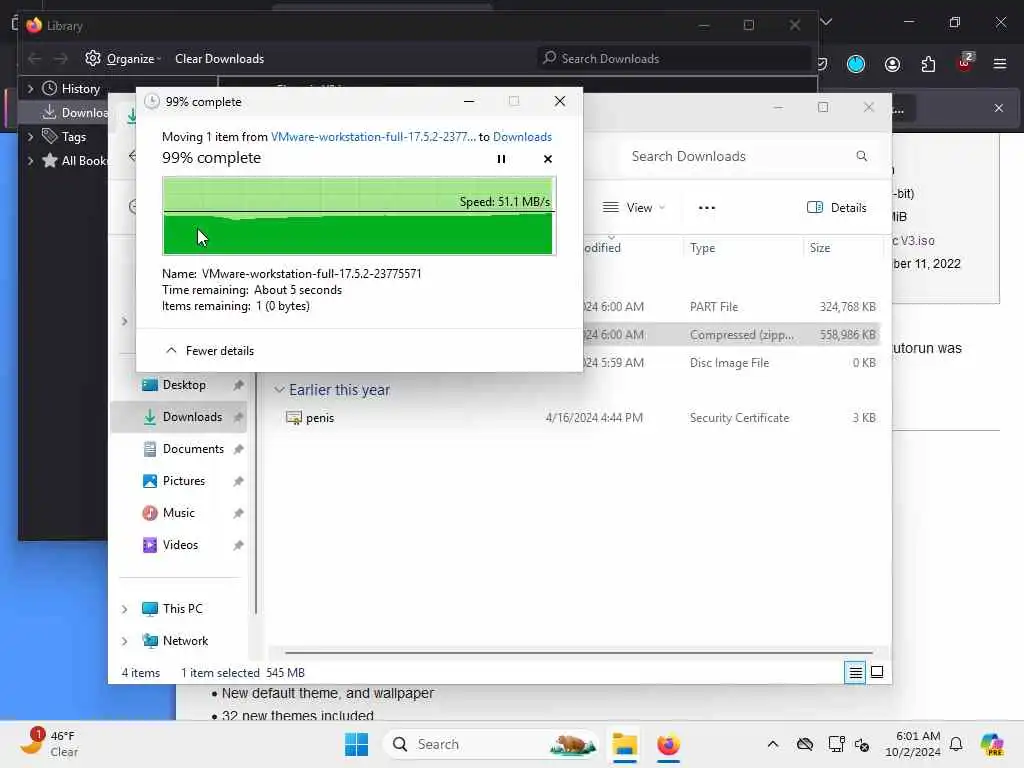Click the cloud sync tray icon

point(805,744)
